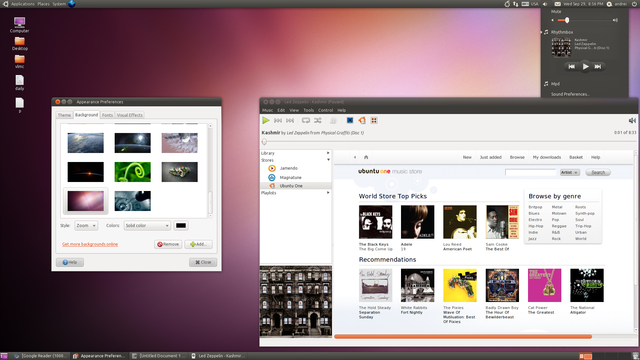Expand the Library section arrow
Viewport: 640px width, 360px height.
328,153
